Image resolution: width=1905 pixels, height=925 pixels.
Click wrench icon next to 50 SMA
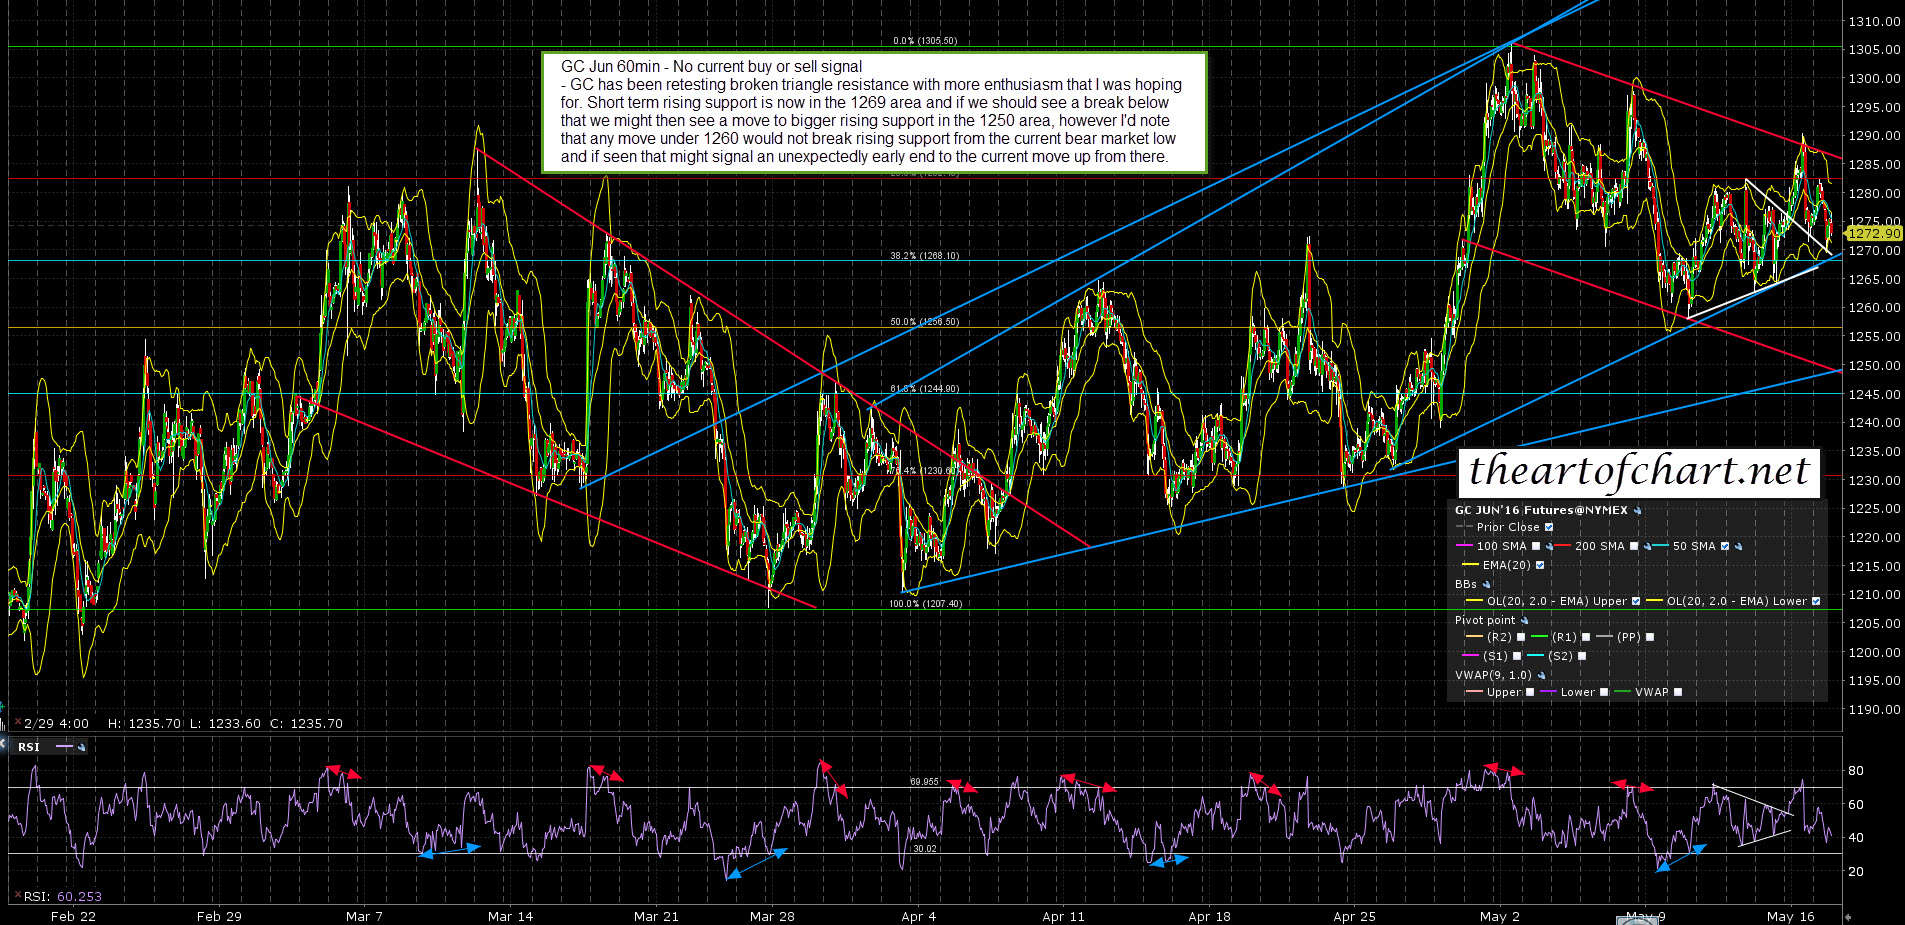pos(1739,547)
